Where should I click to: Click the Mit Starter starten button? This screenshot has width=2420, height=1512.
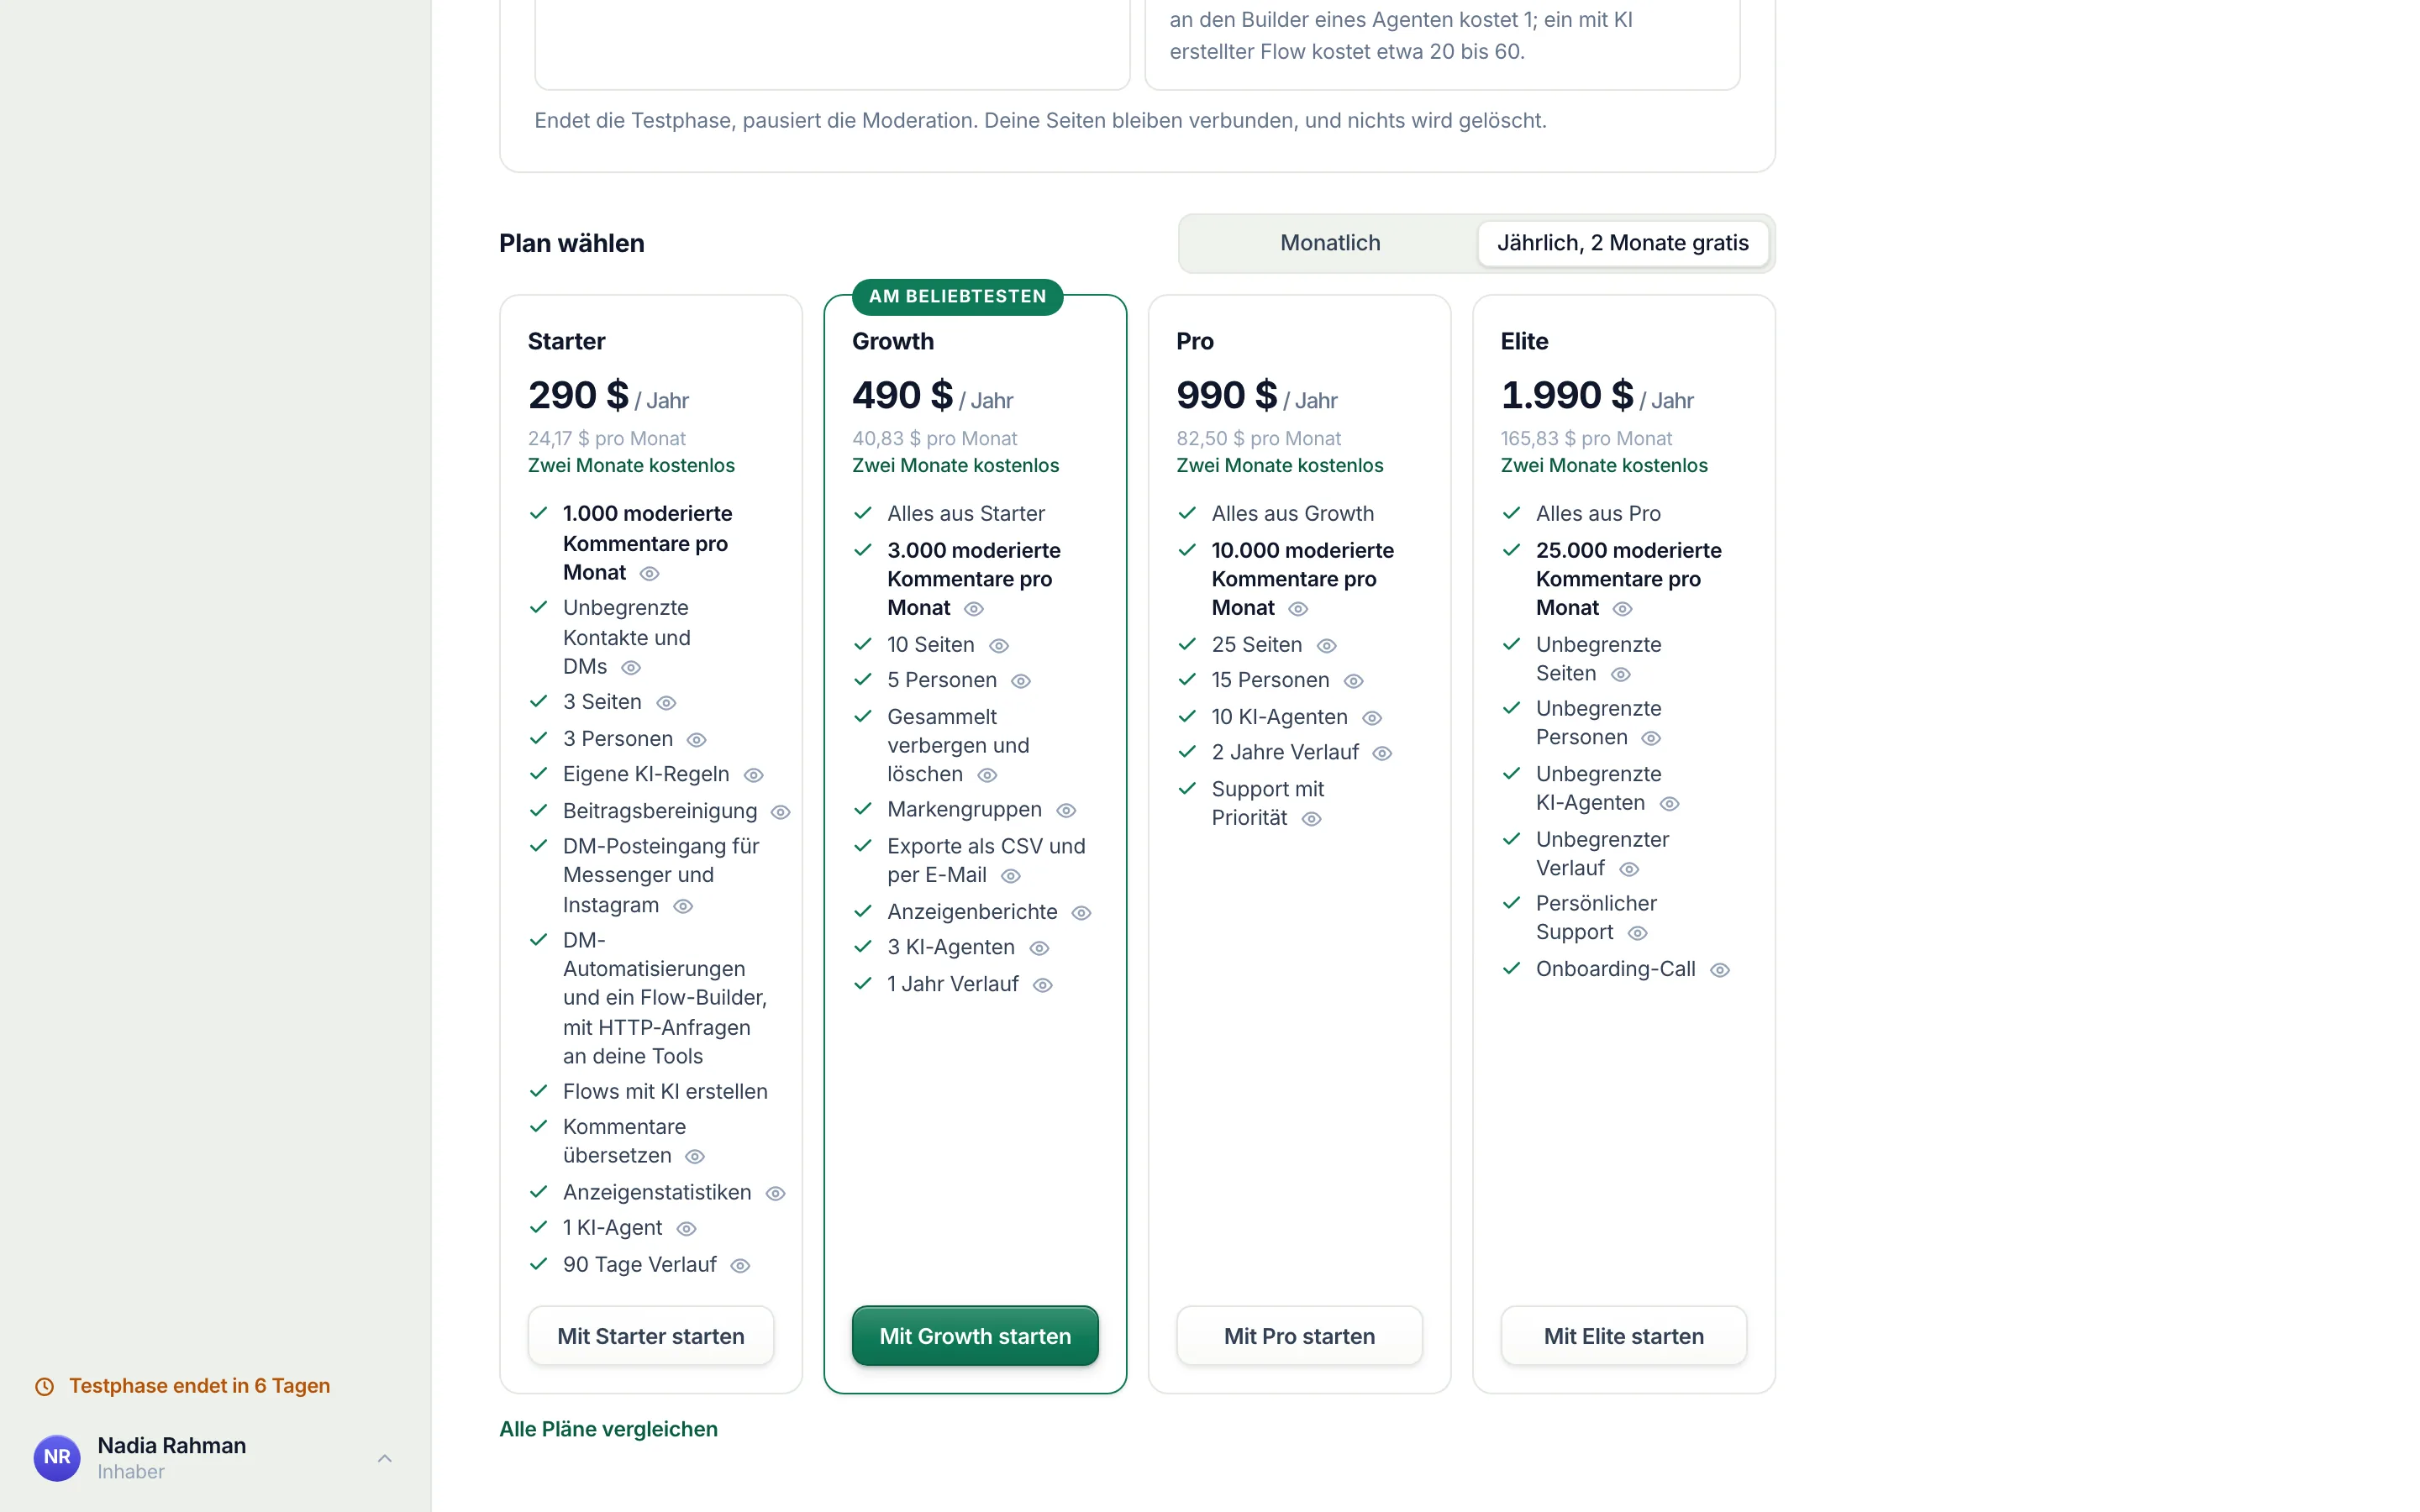pos(651,1336)
